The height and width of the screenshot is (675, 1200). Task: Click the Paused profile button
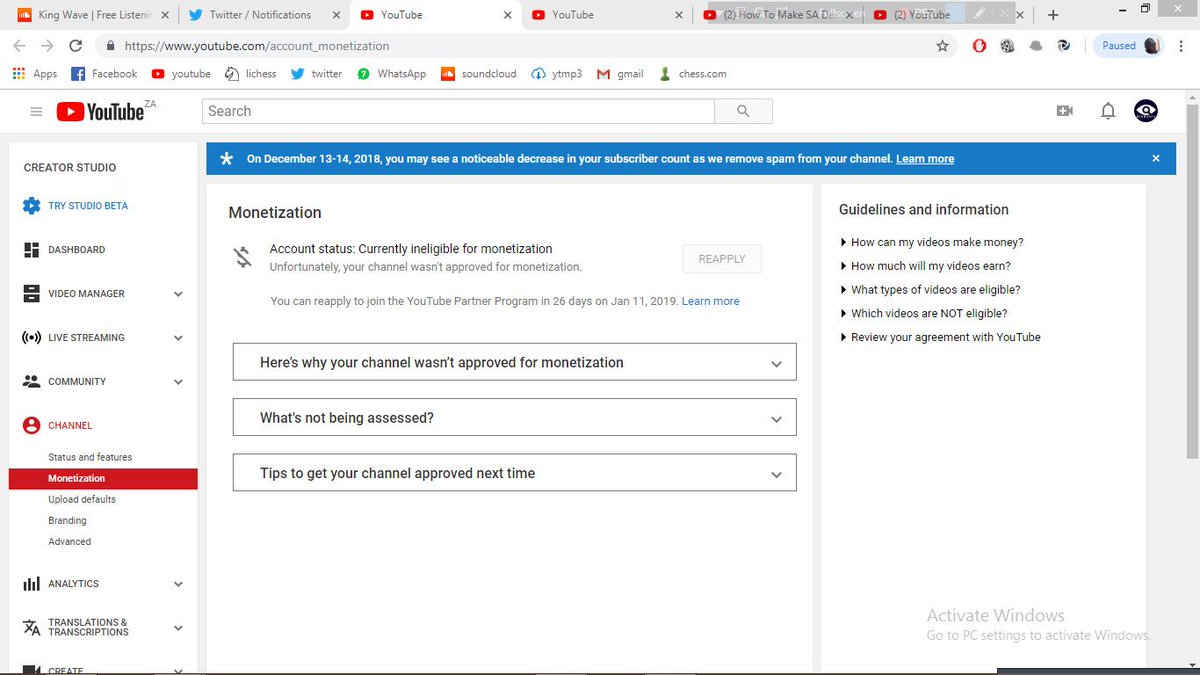tap(1130, 46)
